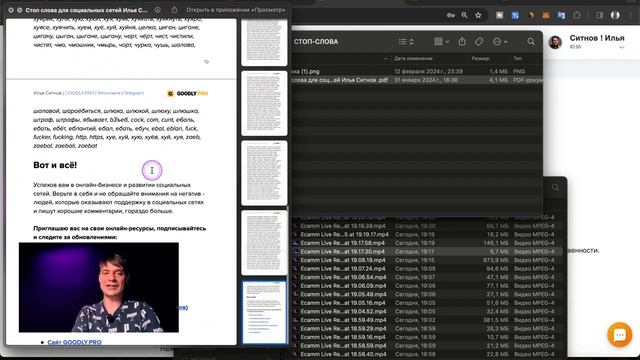Sort by 'Дата изменения' column header

point(413,59)
